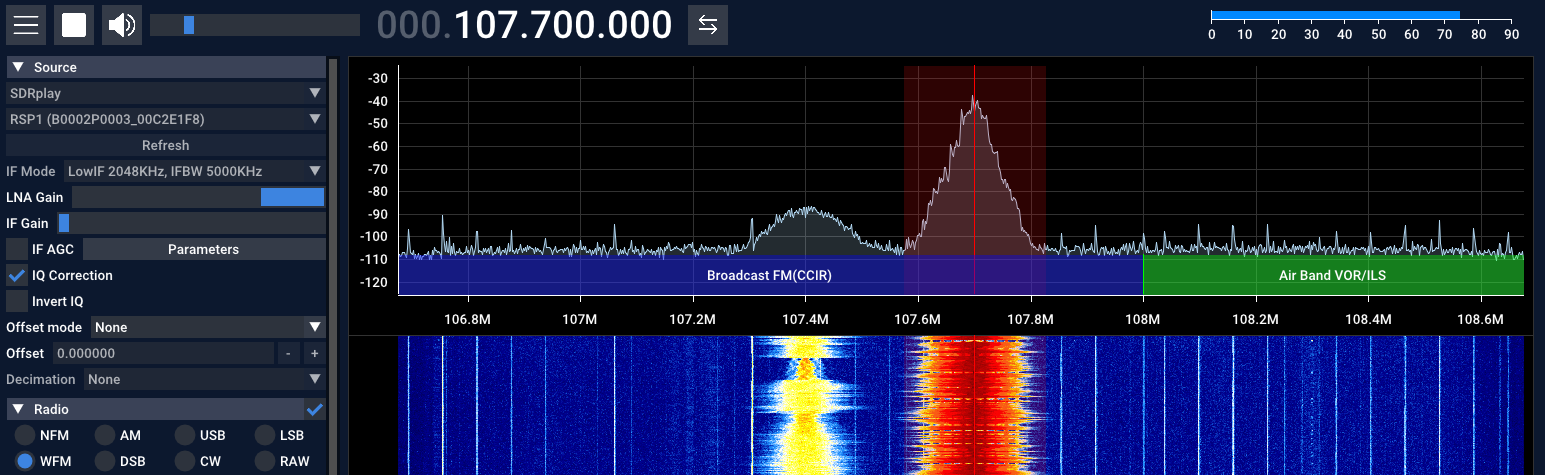Screen dimensions: 1545x475
Task: Disable the IQ Correction checkbox
Action: pyautogui.click(x=17, y=275)
